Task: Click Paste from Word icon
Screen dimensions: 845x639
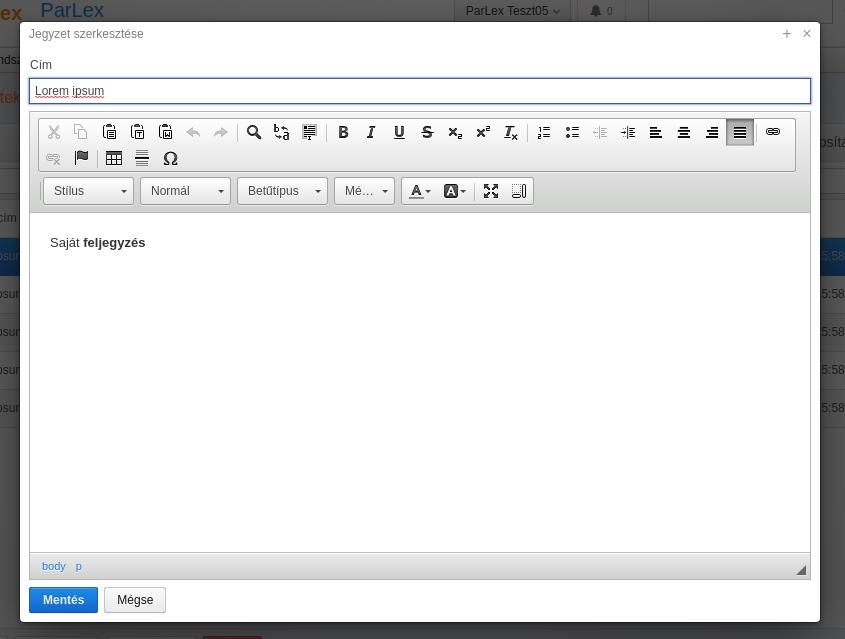Action: pyautogui.click(x=165, y=132)
